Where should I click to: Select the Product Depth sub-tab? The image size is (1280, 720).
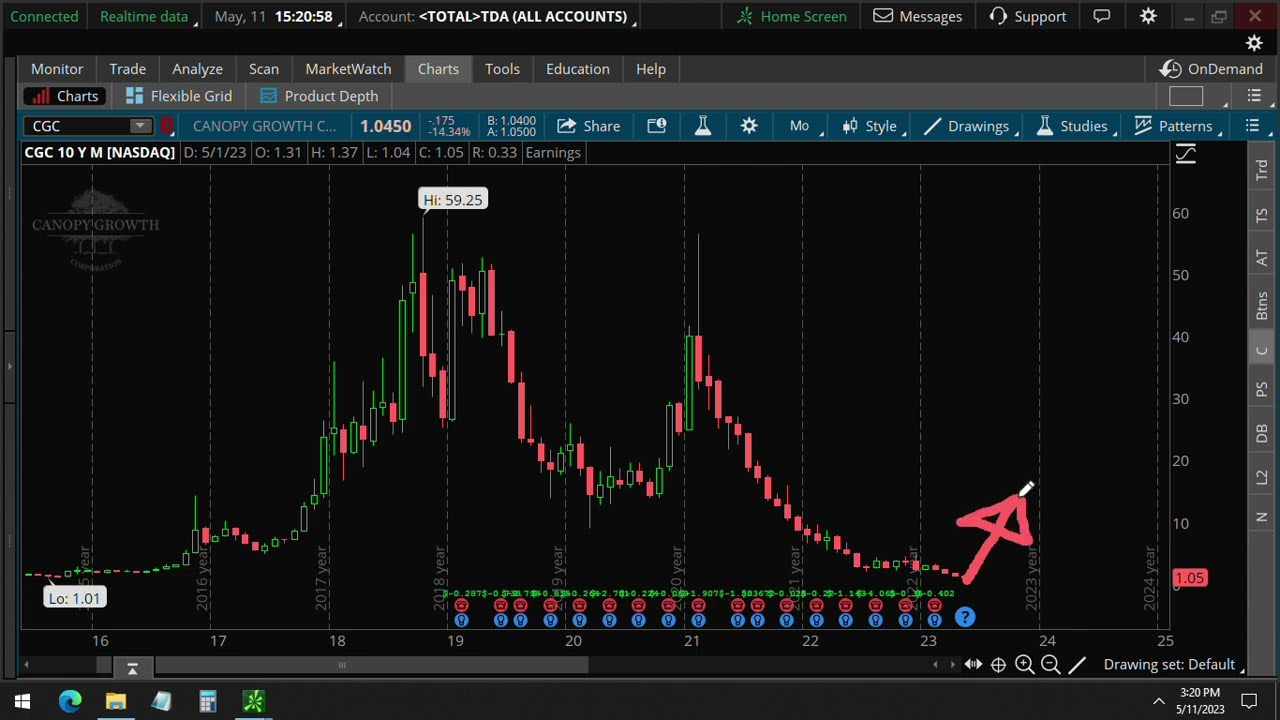tap(319, 96)
